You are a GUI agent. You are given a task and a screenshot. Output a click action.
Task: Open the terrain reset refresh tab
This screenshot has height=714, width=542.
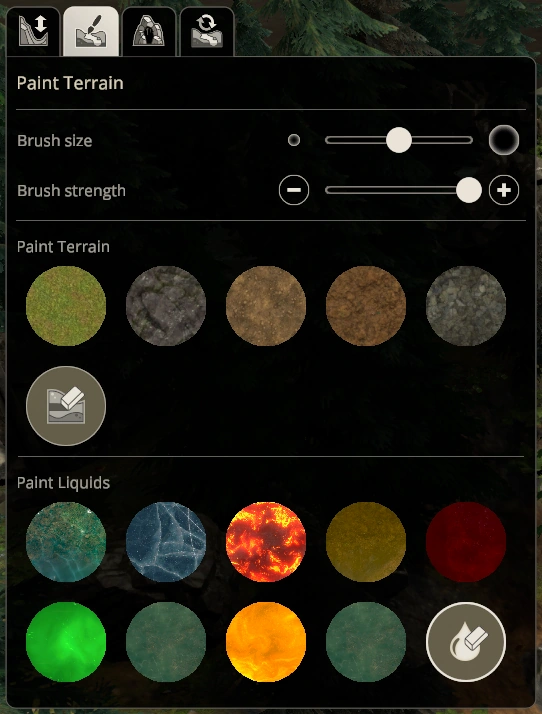[x=207, y=31]
